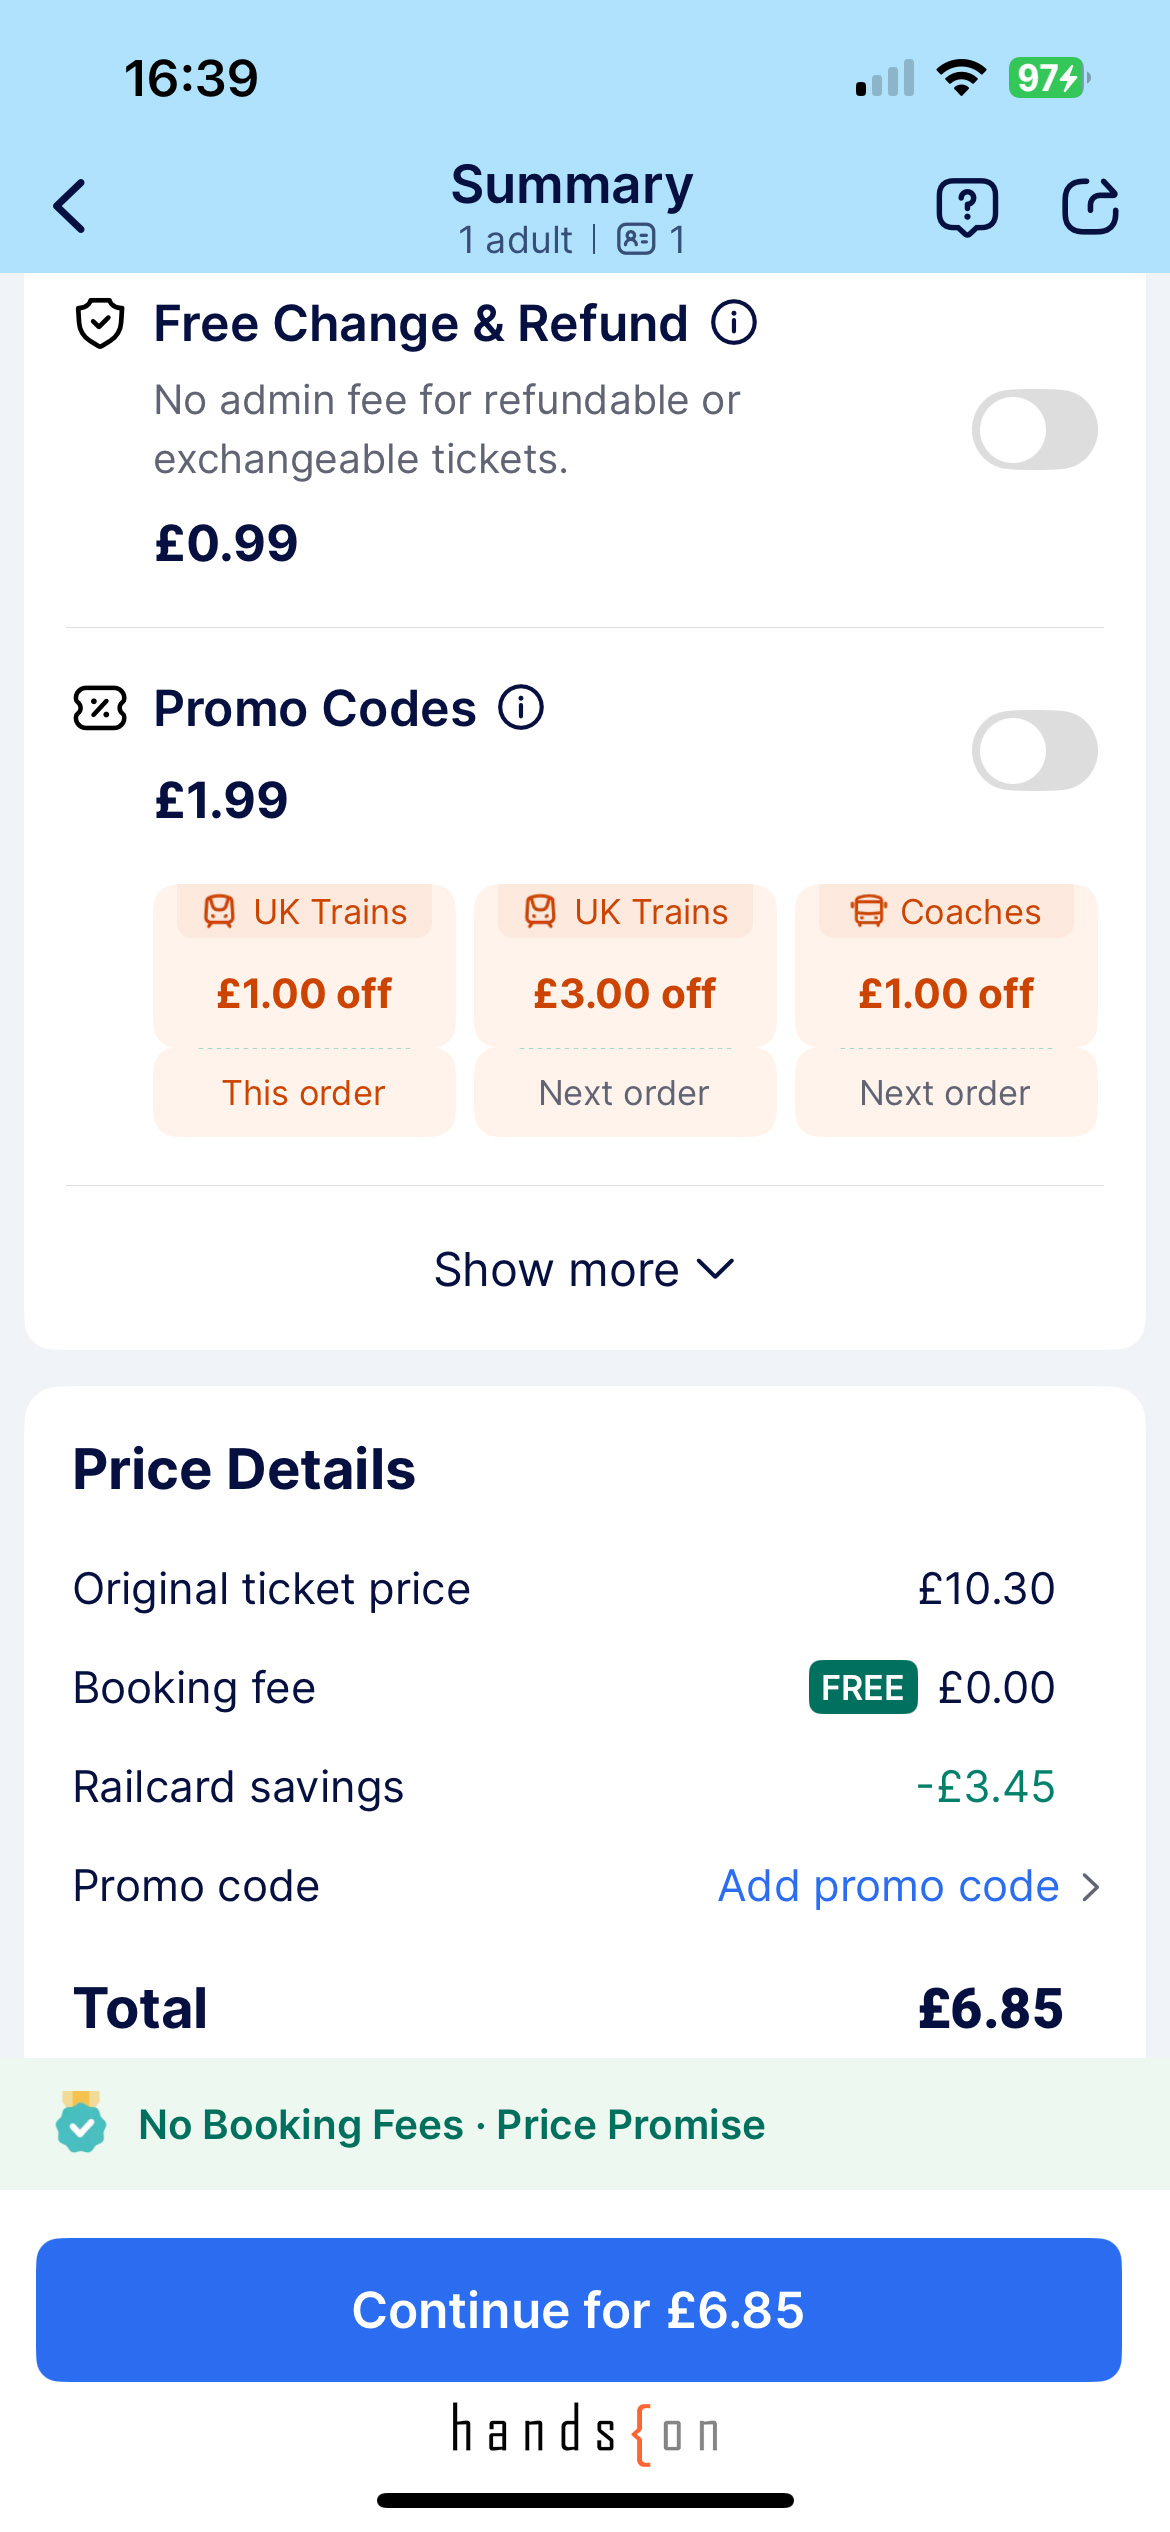Tap the FREE booking fee badge
Screen dimensions: 1170x2532
(862, 1688)
